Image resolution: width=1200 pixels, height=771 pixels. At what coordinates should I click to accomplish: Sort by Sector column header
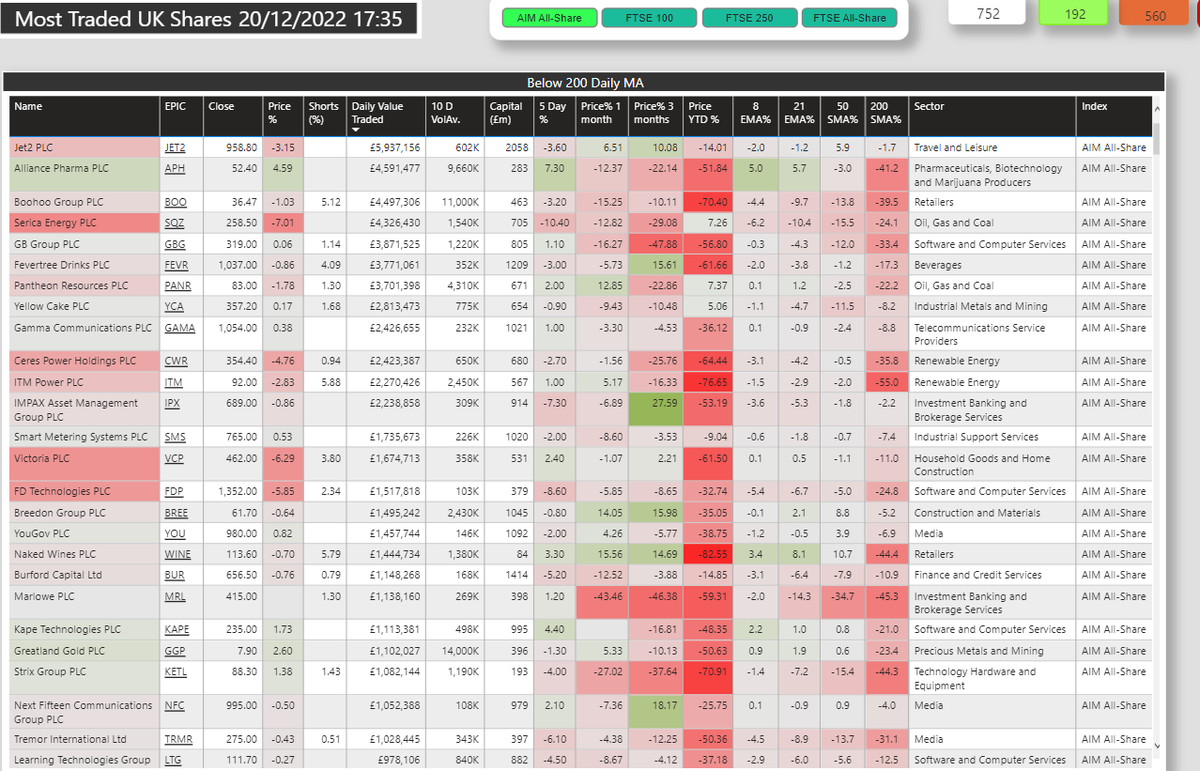(x=993, y=118)
